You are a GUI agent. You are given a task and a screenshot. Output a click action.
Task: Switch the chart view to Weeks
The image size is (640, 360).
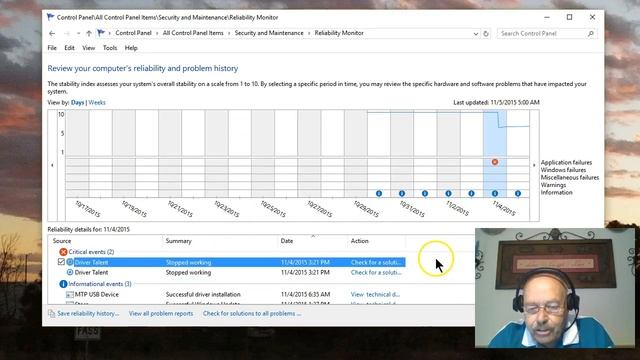pos(97,102)
